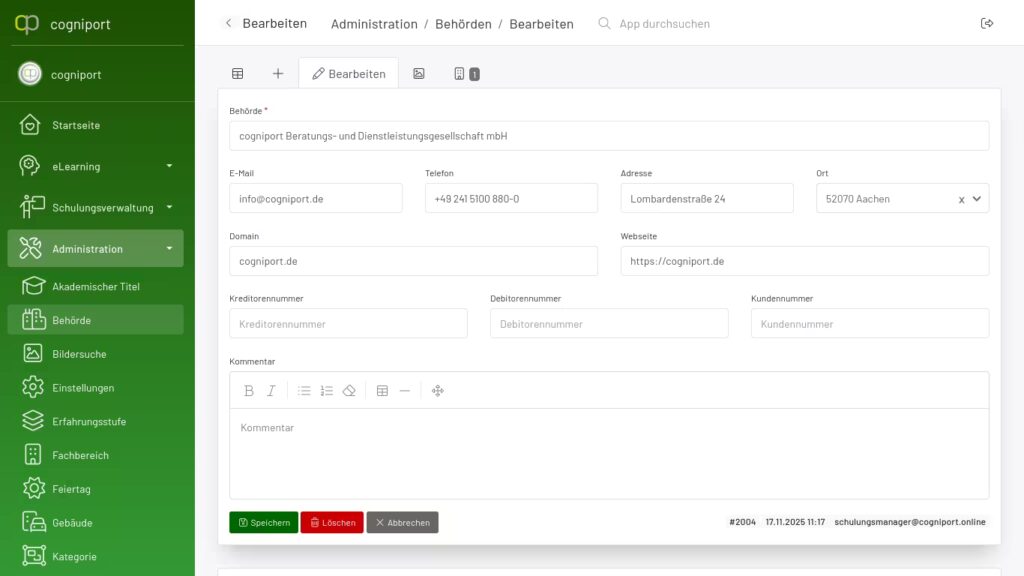Click the green Speichern button
The image size is (1024, 576).
point(264,523)
